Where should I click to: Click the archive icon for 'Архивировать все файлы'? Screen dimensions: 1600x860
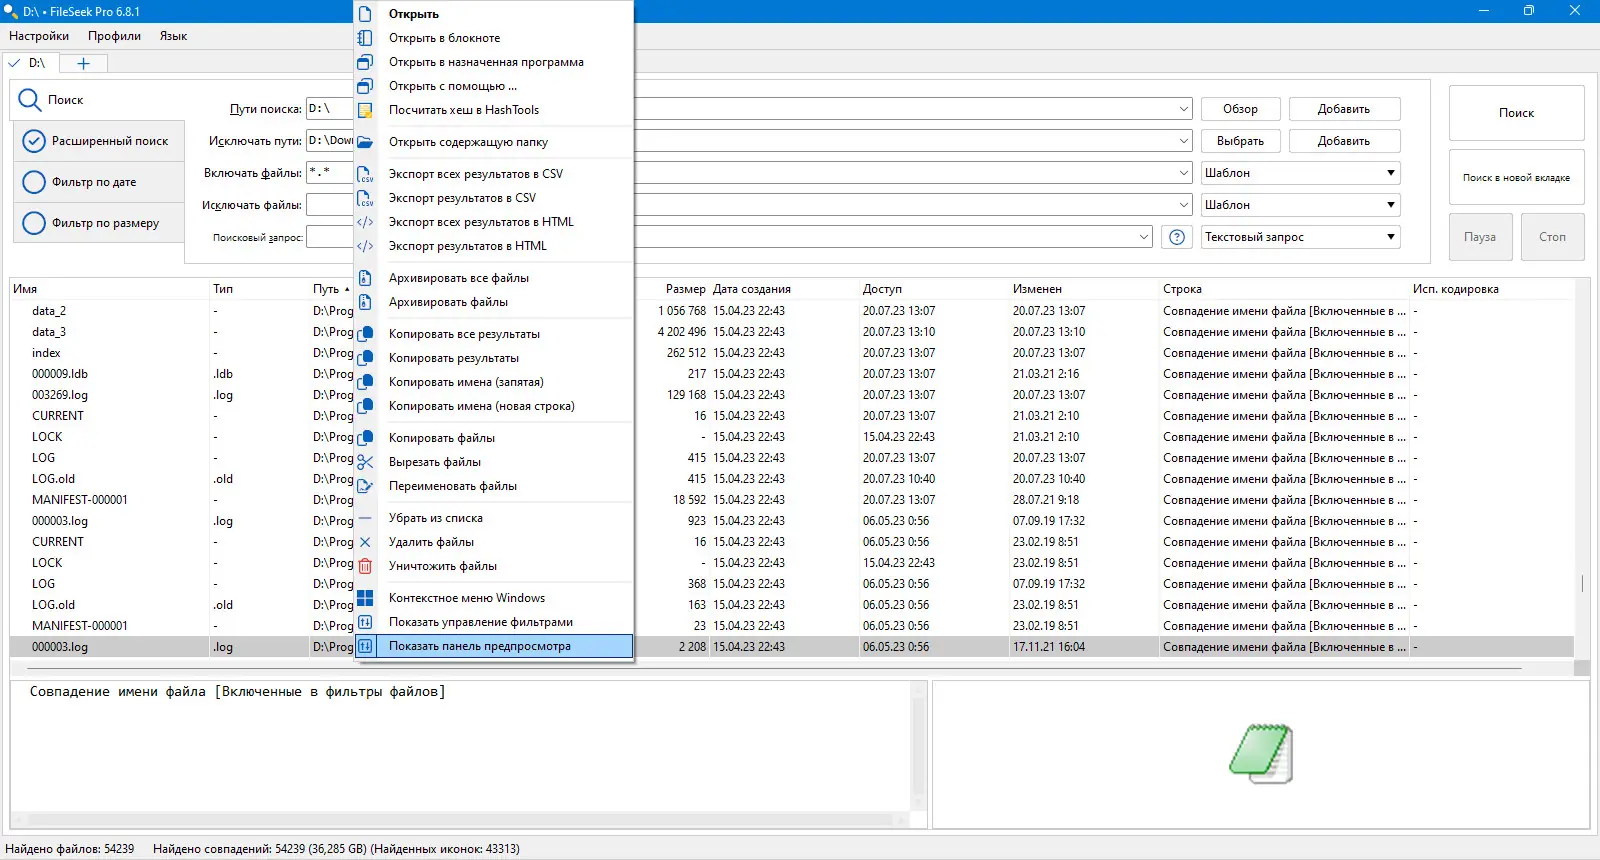pos(365,278)
